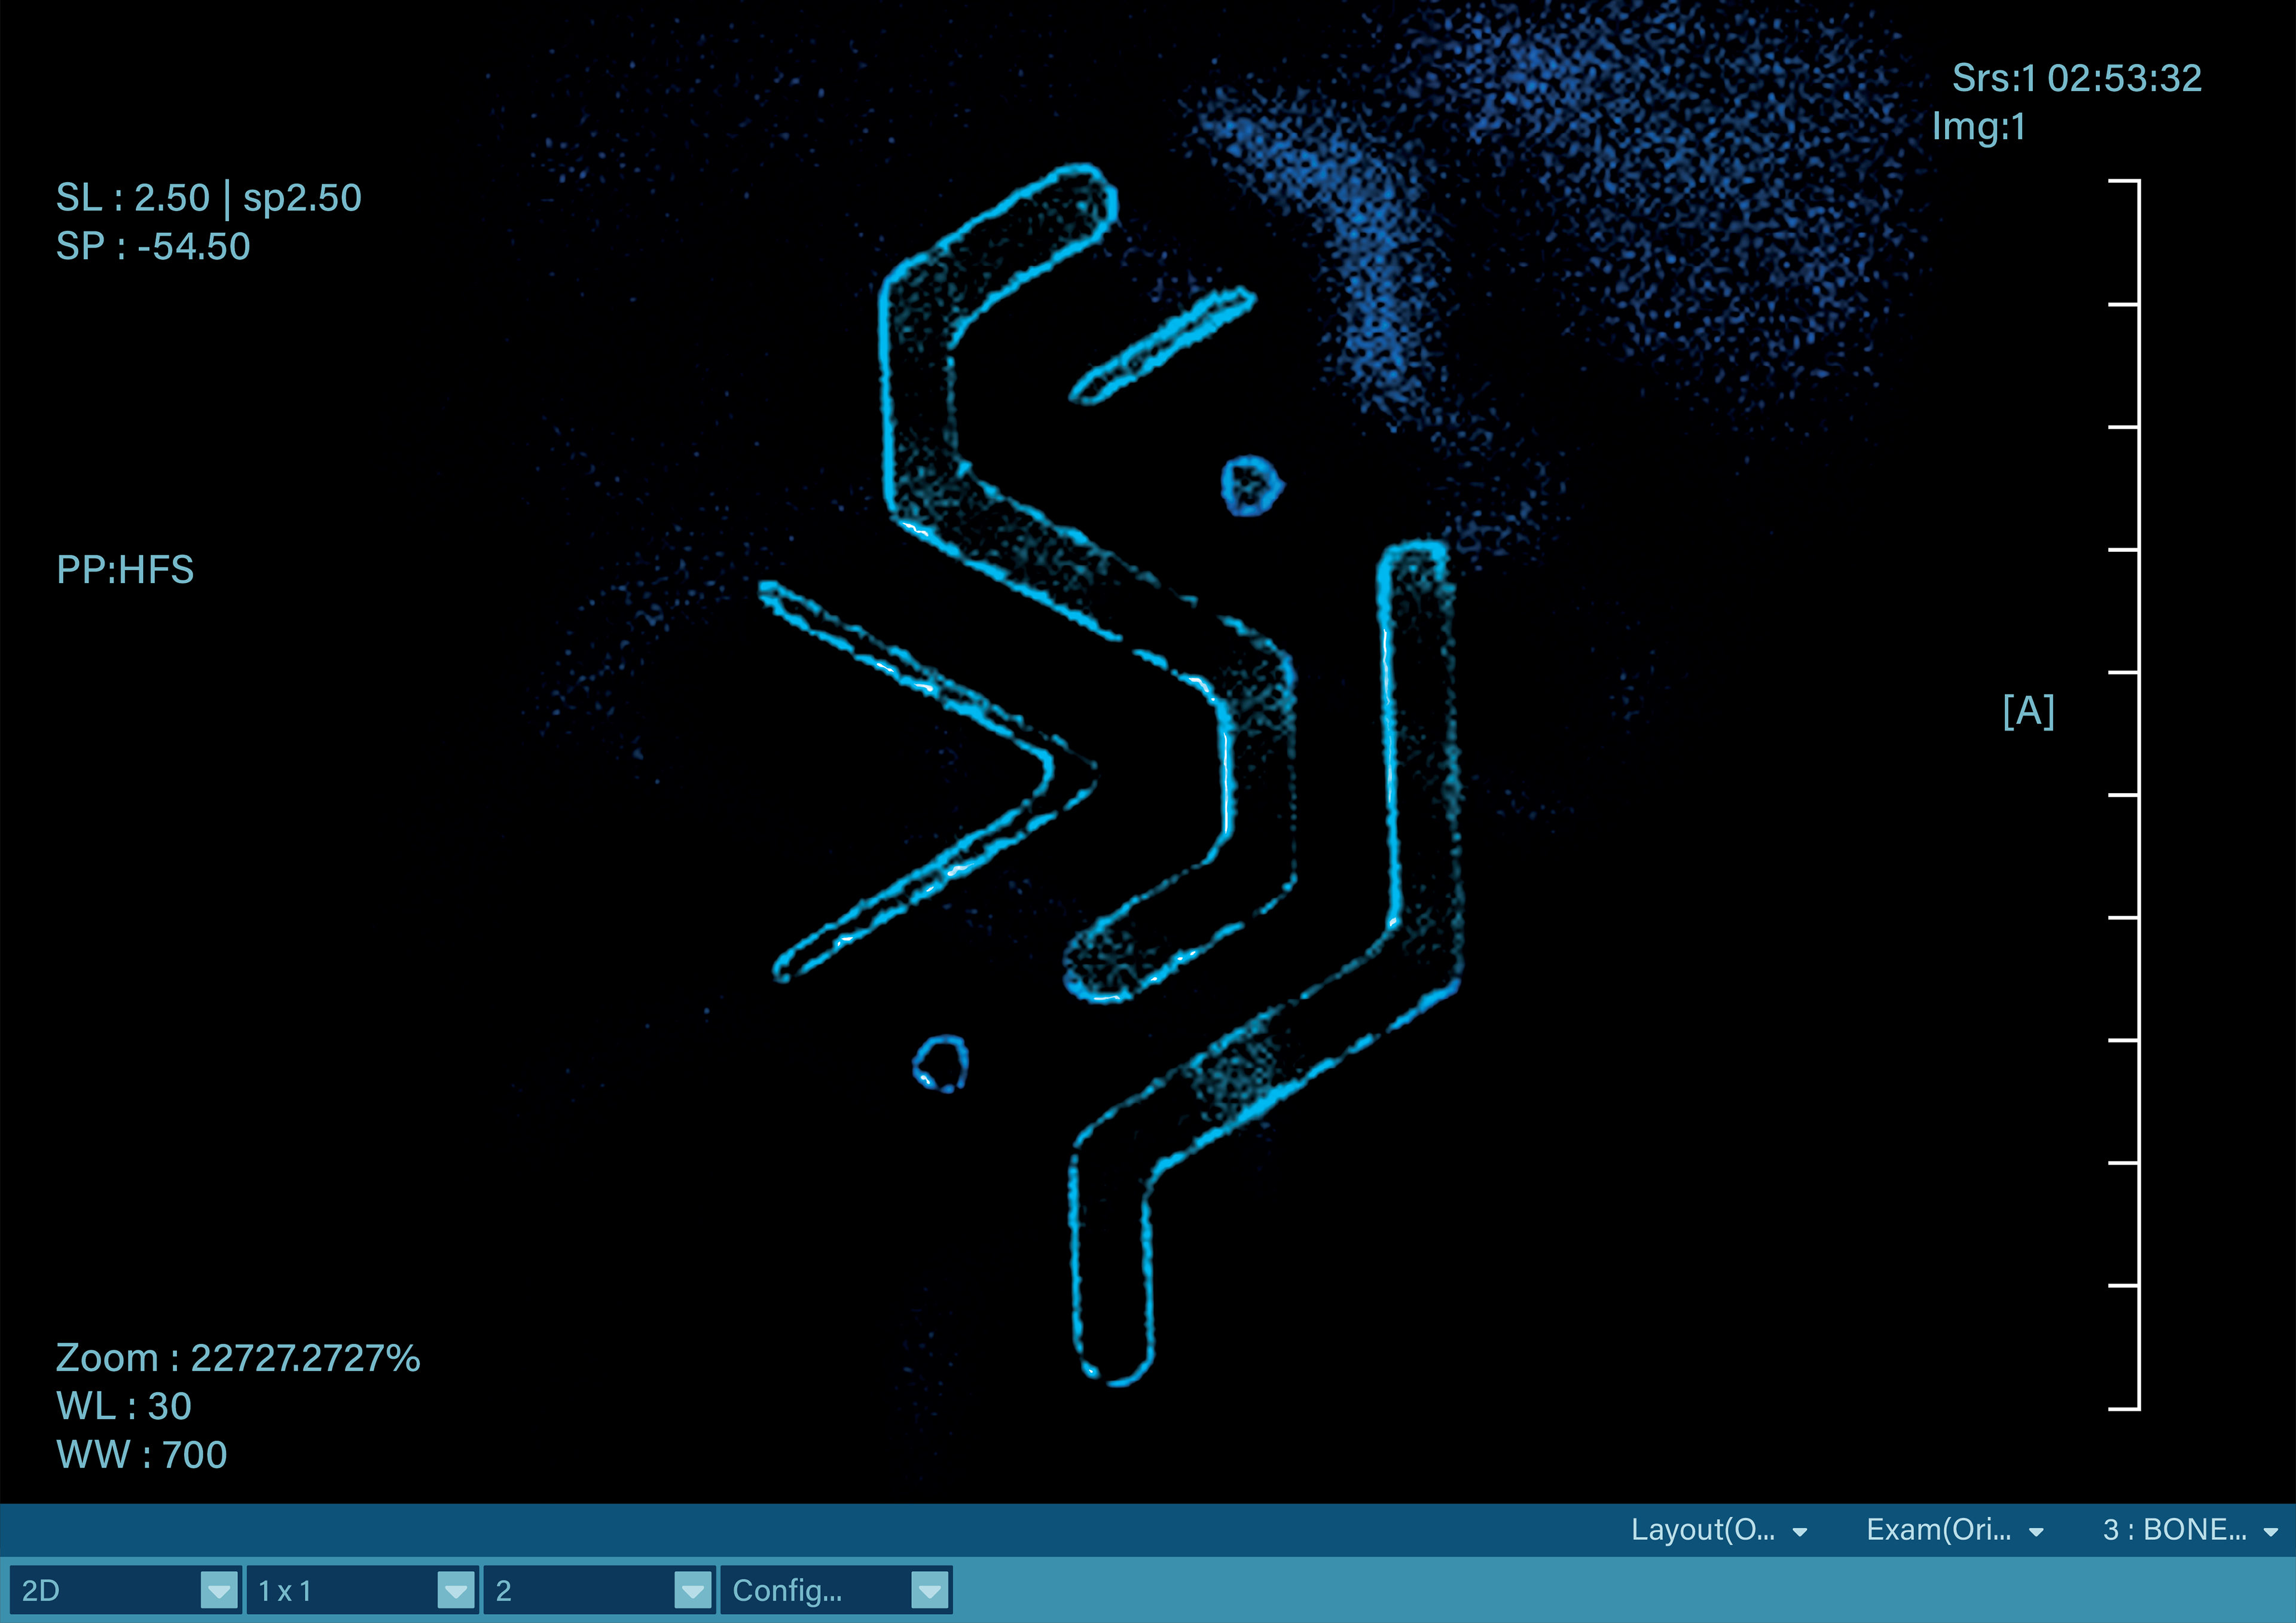
Task: Click arrow of the dropdown showing 2
Action: coord(692,1590)
